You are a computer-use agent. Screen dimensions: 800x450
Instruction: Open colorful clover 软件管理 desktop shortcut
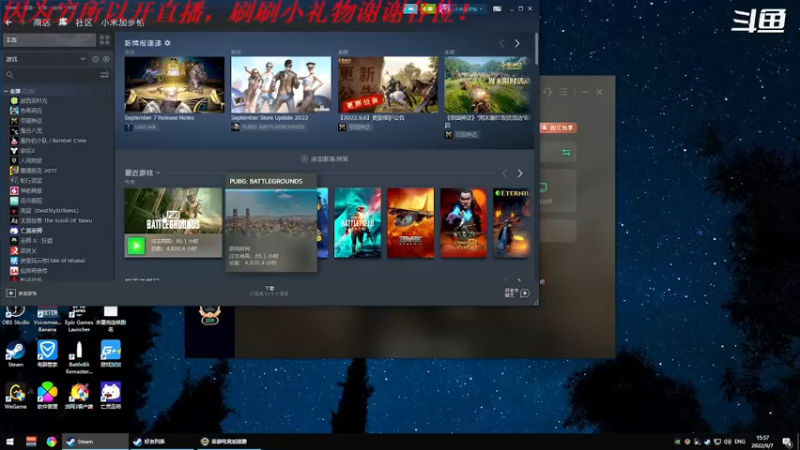[x=47, y=395]
